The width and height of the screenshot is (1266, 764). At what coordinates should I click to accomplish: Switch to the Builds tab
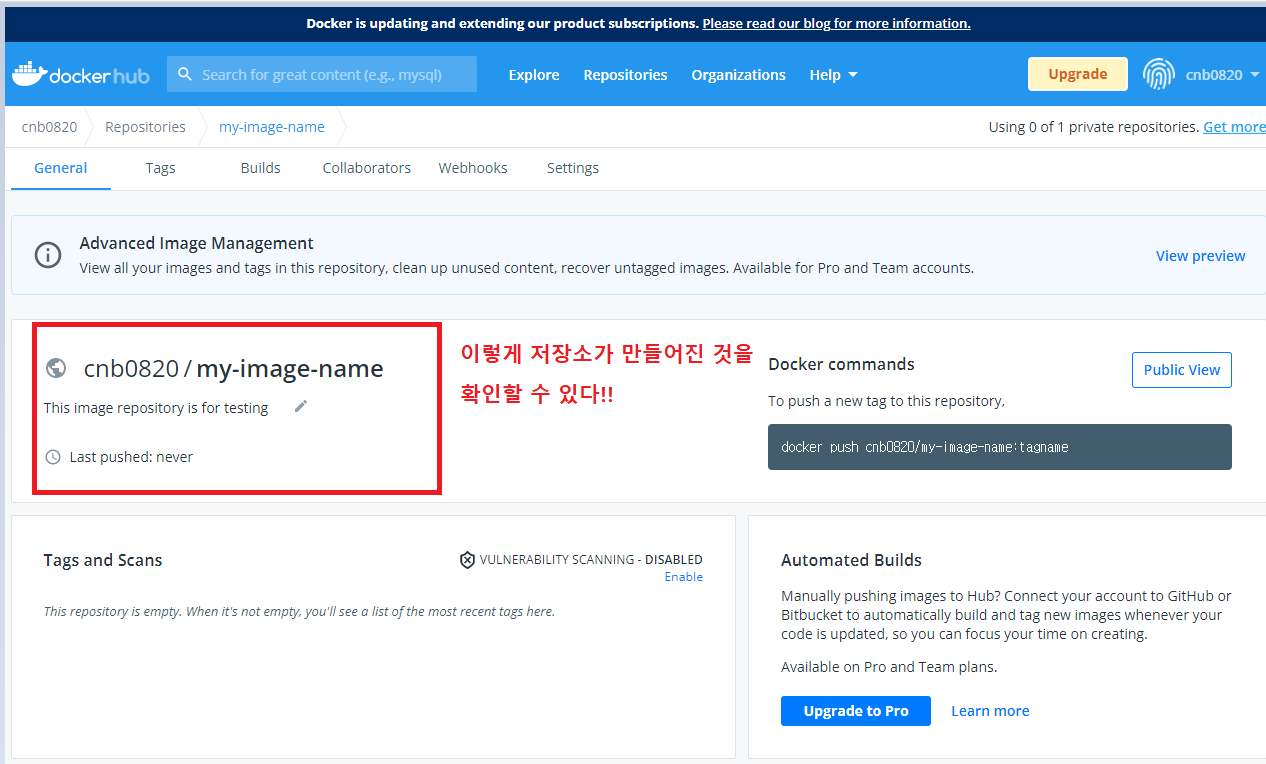coord(260,168)
